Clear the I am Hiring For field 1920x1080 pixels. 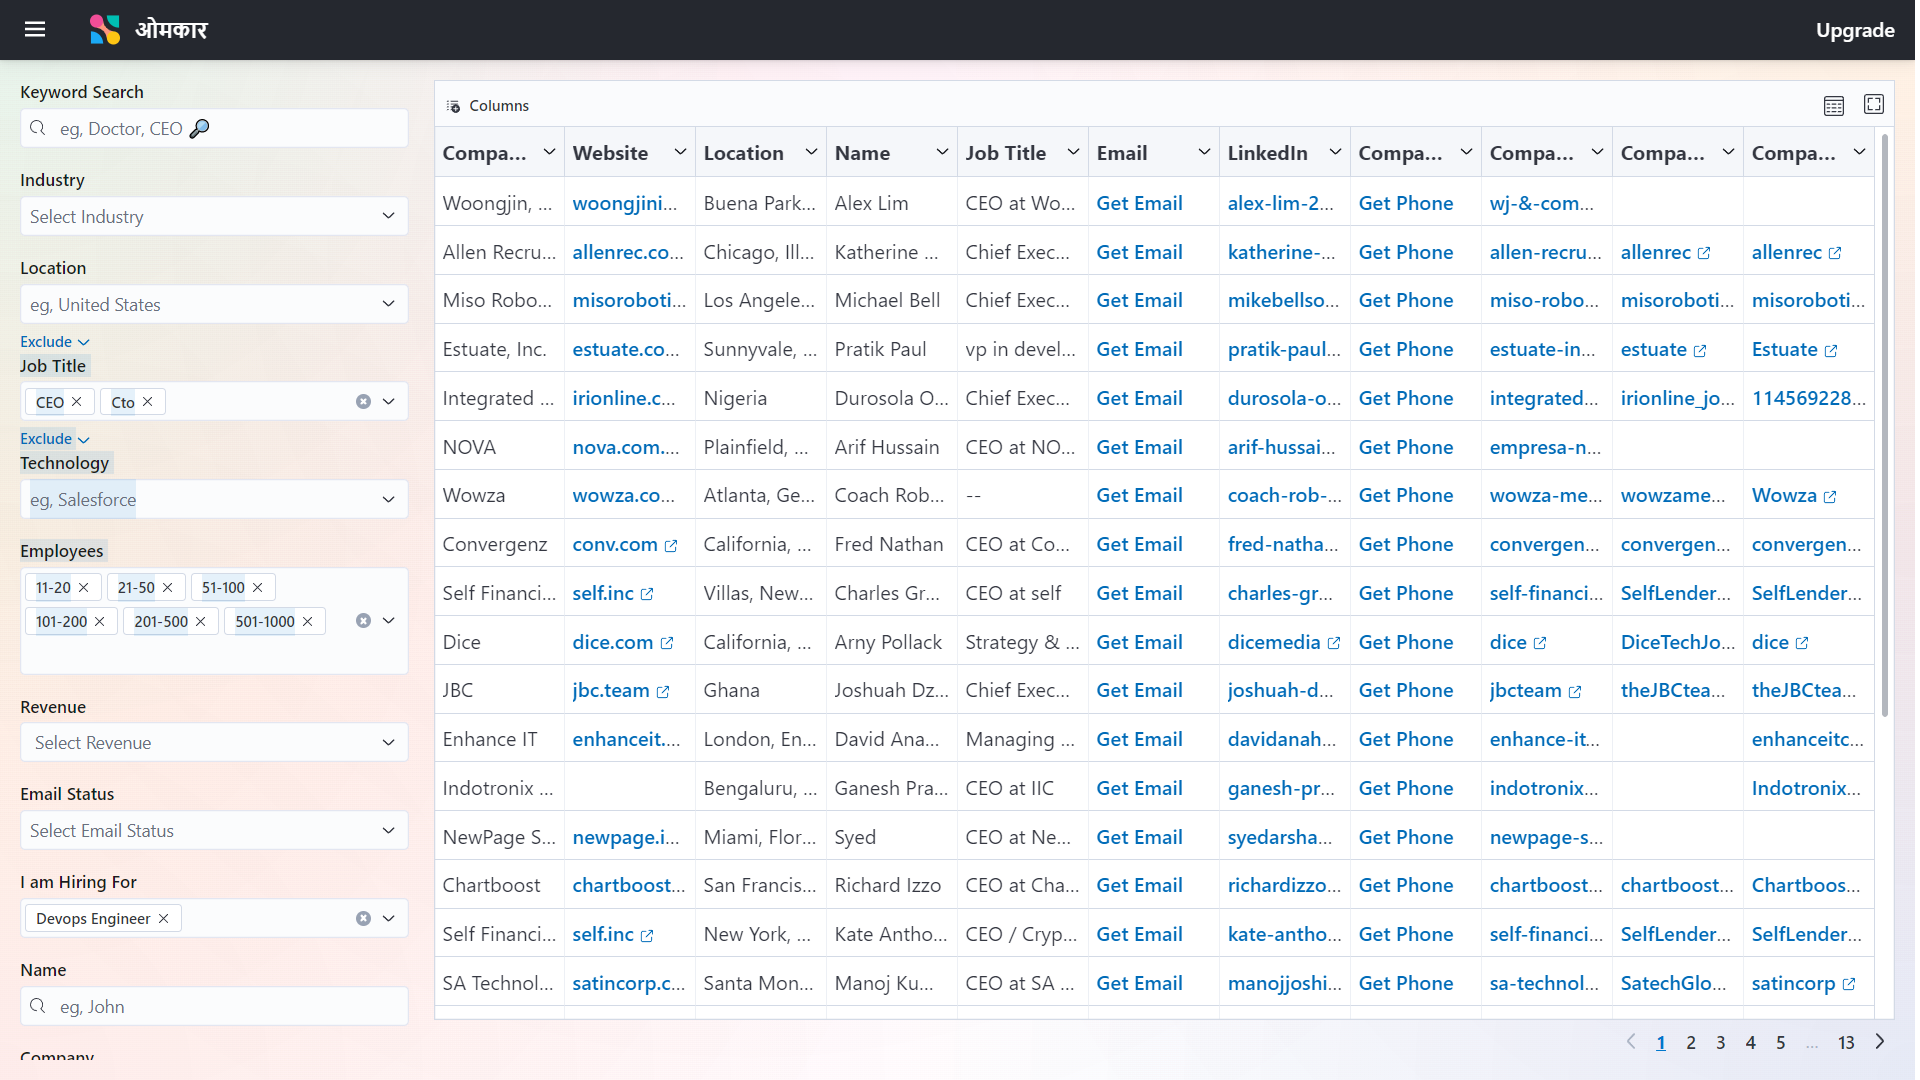click(x=363, y=919)
